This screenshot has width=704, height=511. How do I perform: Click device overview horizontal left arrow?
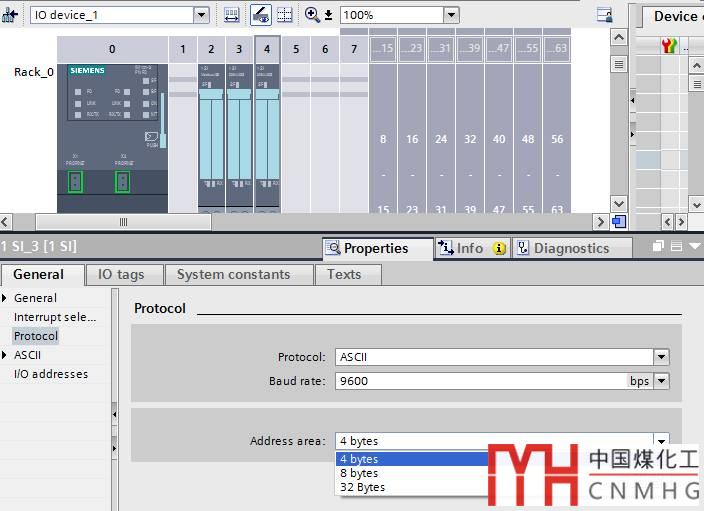[668, 222]
